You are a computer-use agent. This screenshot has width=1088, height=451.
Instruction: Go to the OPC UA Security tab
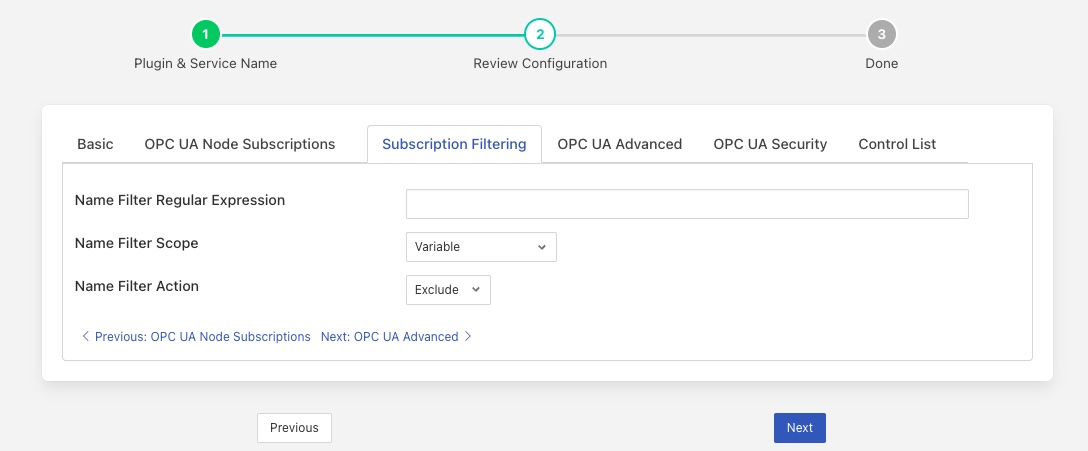(770, 144)
